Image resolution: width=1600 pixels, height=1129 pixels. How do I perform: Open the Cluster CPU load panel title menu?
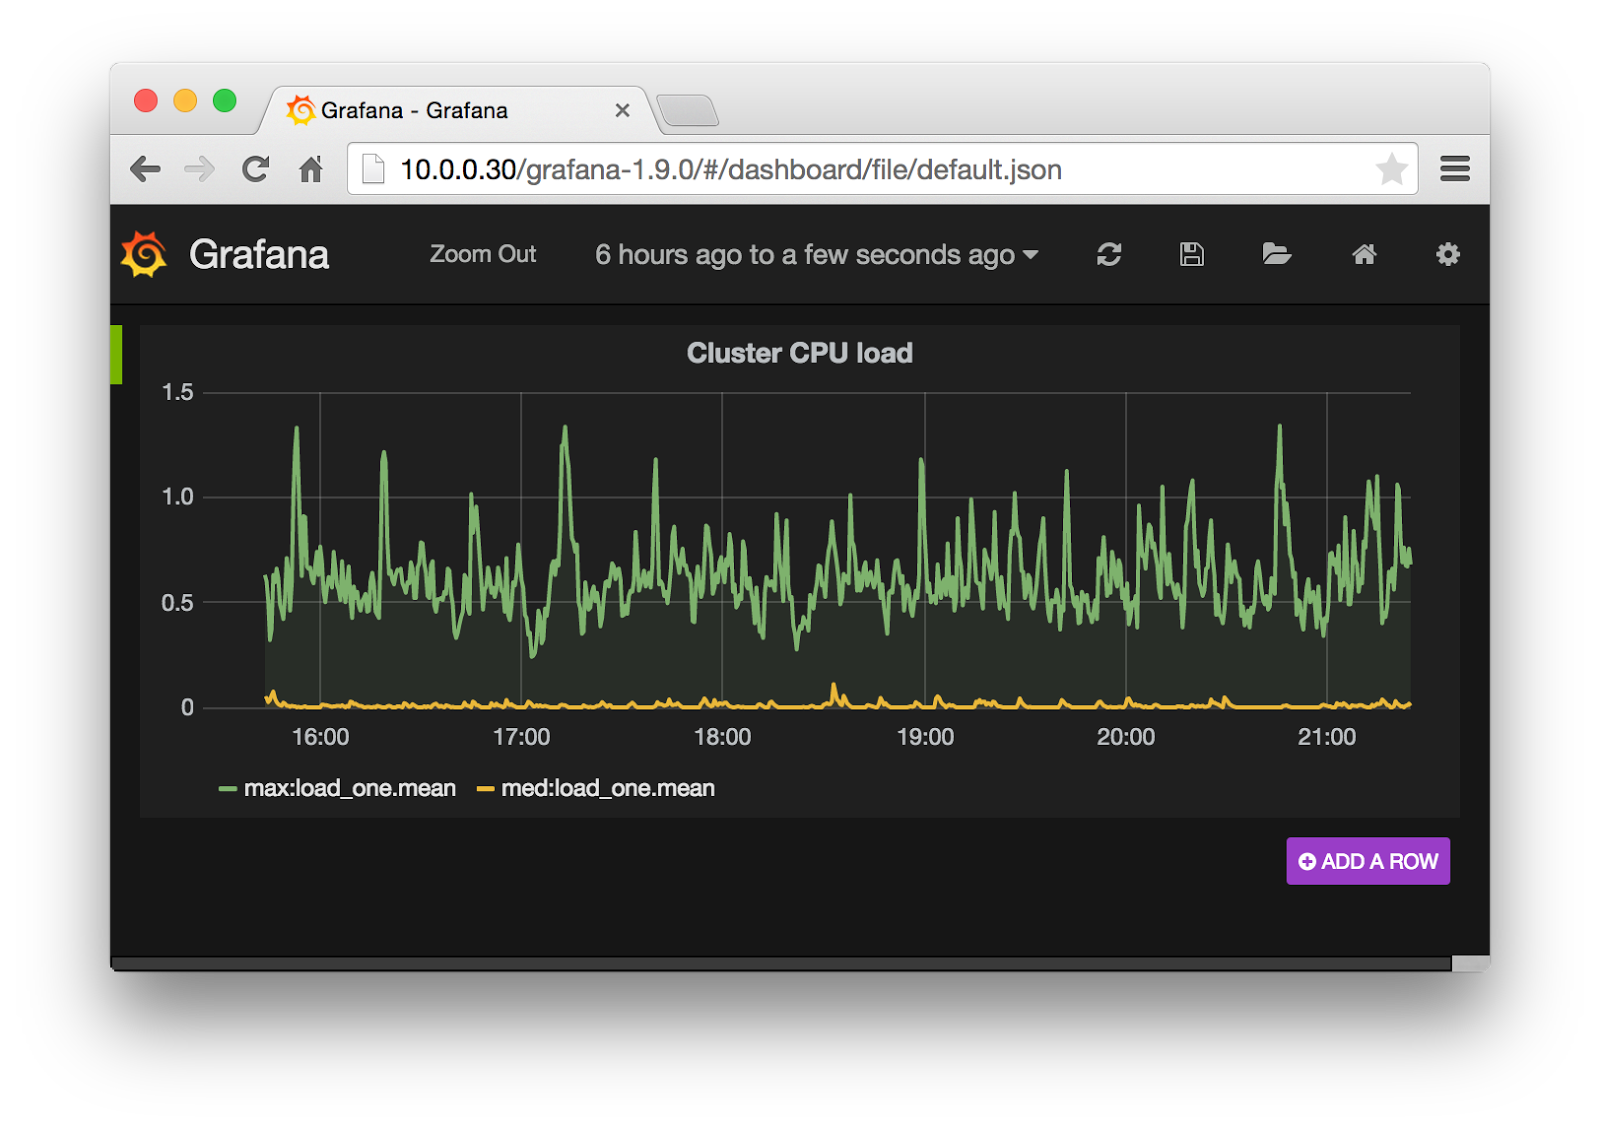coord(799,353)
